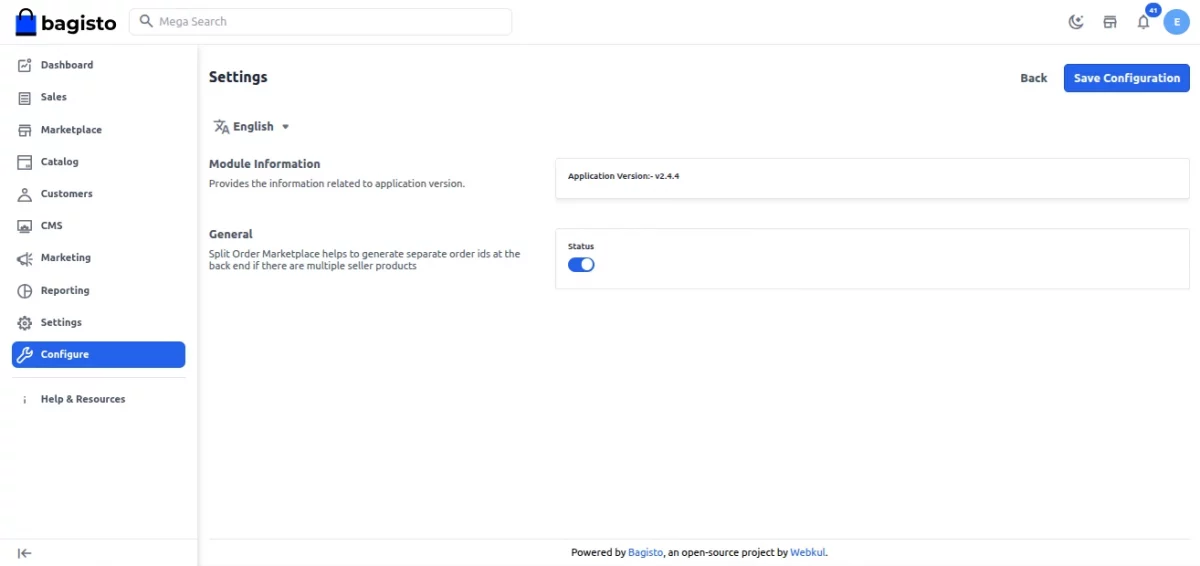The image size is (1200, 566).
Task: Go to Marketplace menu item
Action: point(71,130)
